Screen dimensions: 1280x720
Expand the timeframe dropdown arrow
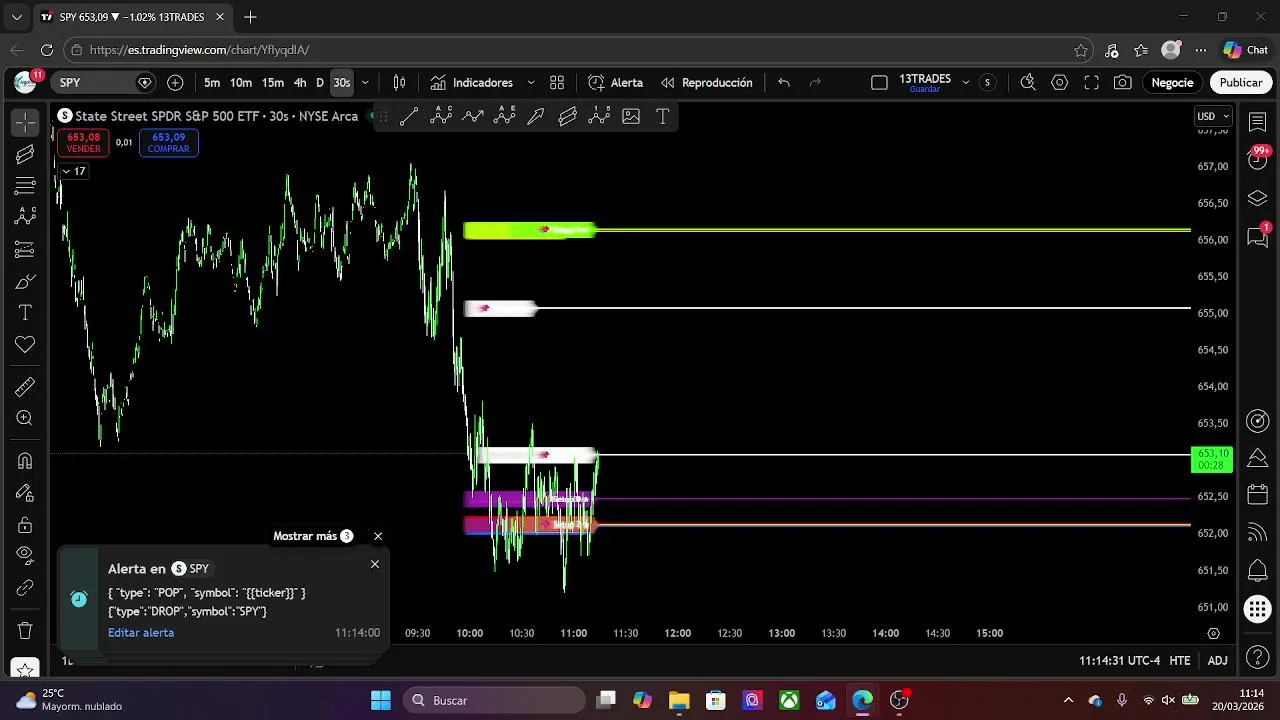pos(365,83)
